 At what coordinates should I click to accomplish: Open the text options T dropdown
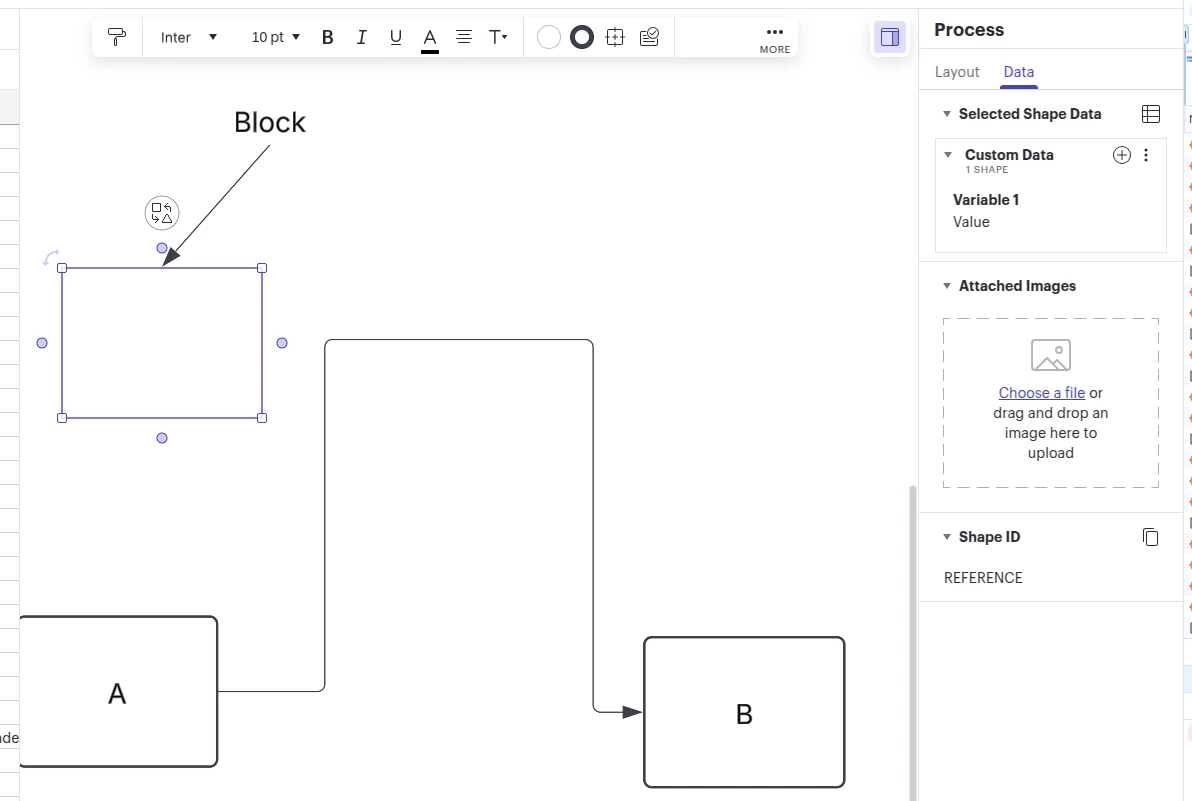(498, 36)
